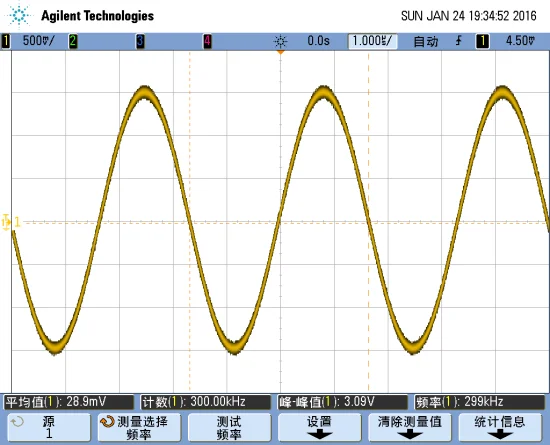Click the rising edge trigger icon
Screen dimensions: 550x445
(x=458, y=41)
